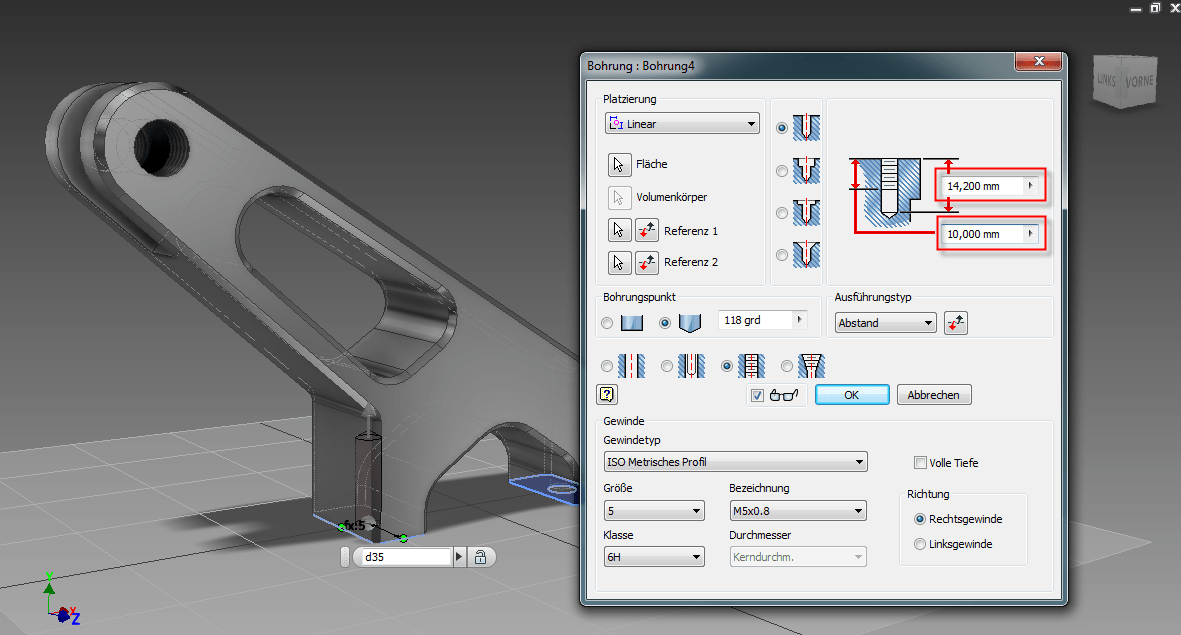This screenshot has width=1181, height=635.
Task: Open the help question mark icon
Action: tap(607, 394)
